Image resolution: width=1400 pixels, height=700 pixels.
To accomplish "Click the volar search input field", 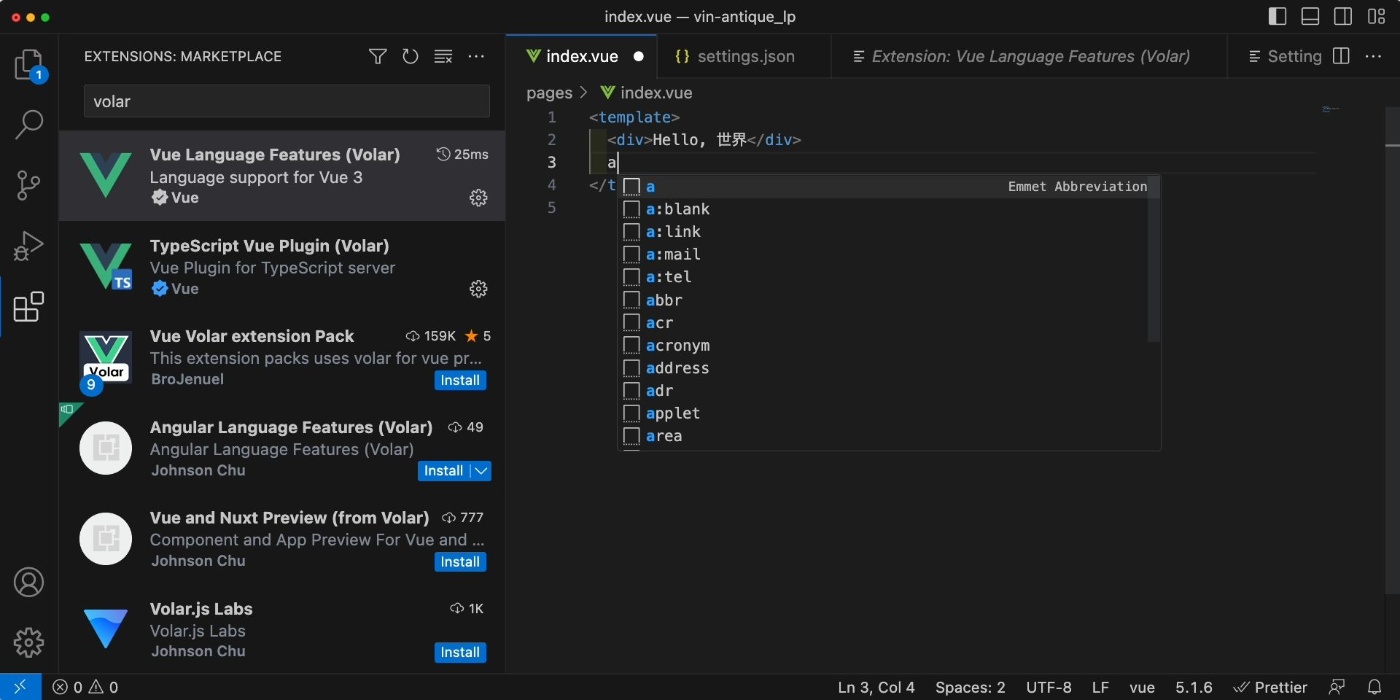I will coord(287,101).
